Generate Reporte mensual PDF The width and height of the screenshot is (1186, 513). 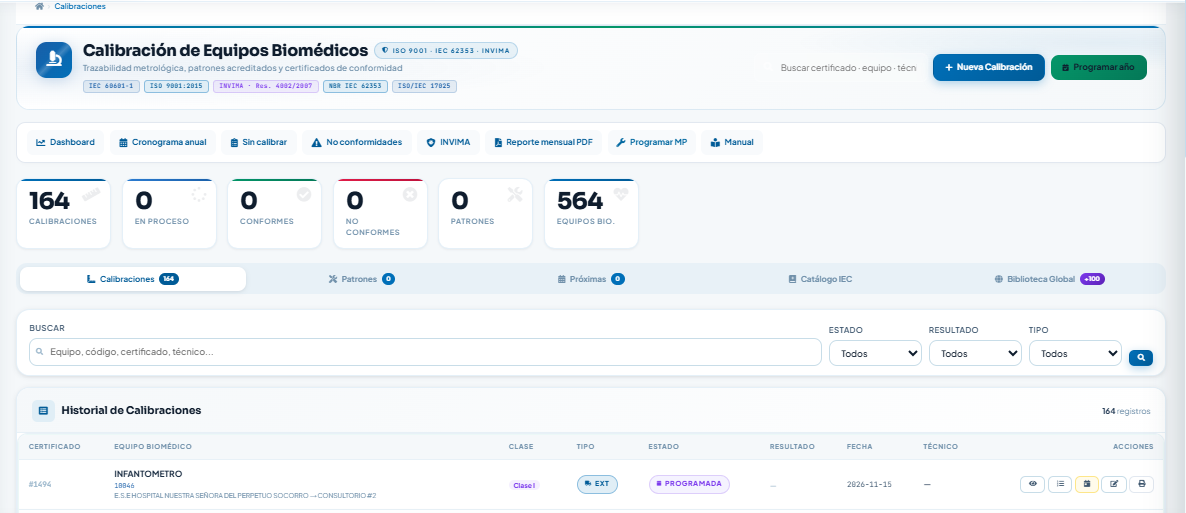pyautogui.click(x=544, y=142)
